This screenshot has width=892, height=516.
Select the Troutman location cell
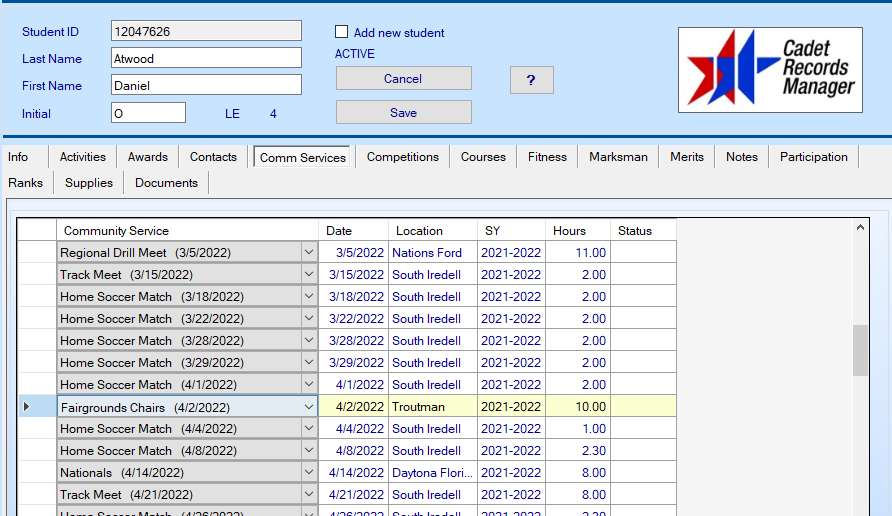[x=432, y=407]
